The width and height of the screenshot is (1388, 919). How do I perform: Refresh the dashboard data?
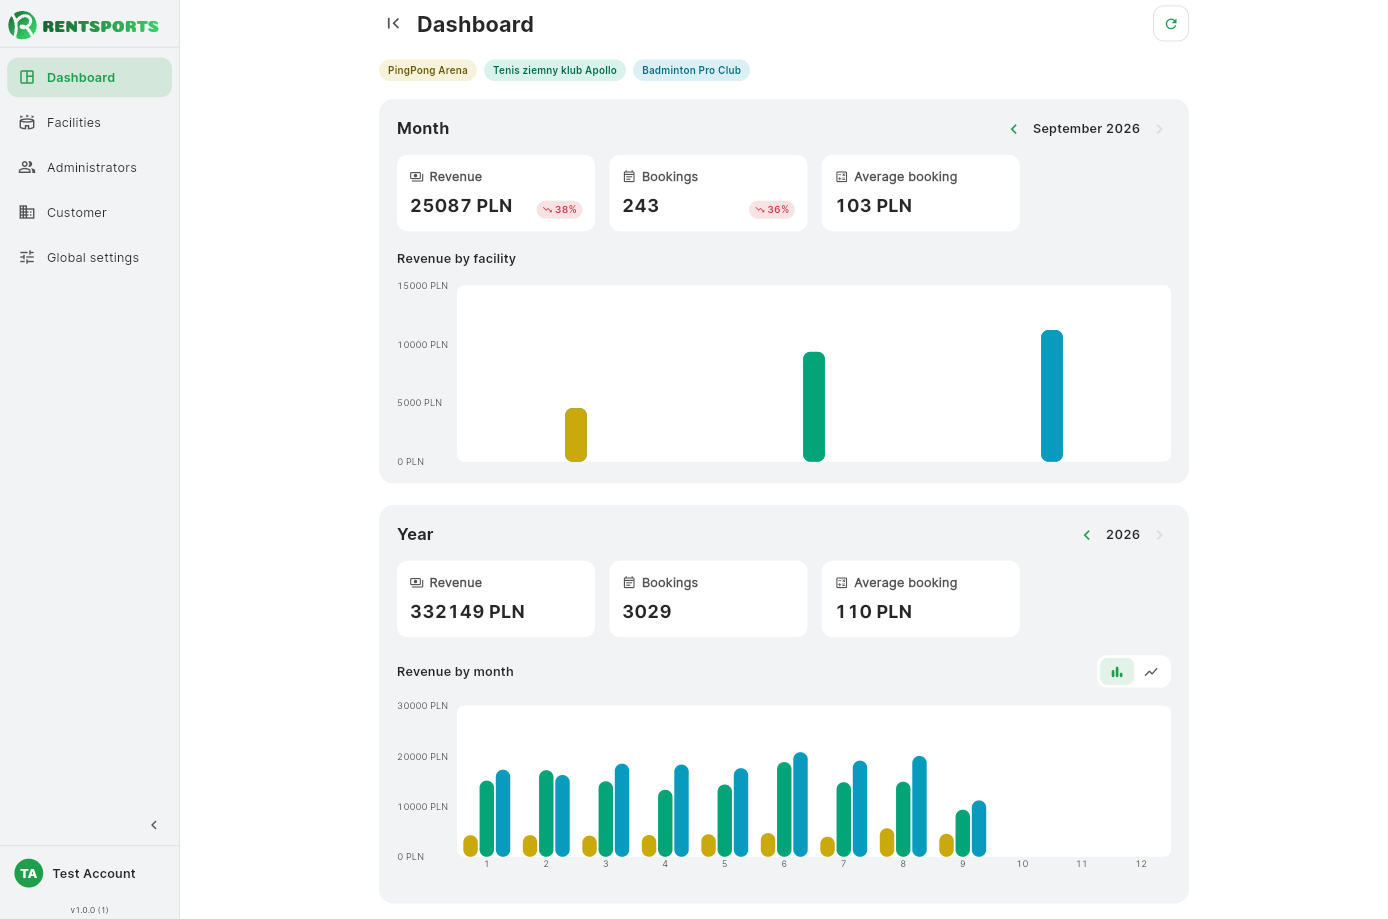(x=1171, y=24)
